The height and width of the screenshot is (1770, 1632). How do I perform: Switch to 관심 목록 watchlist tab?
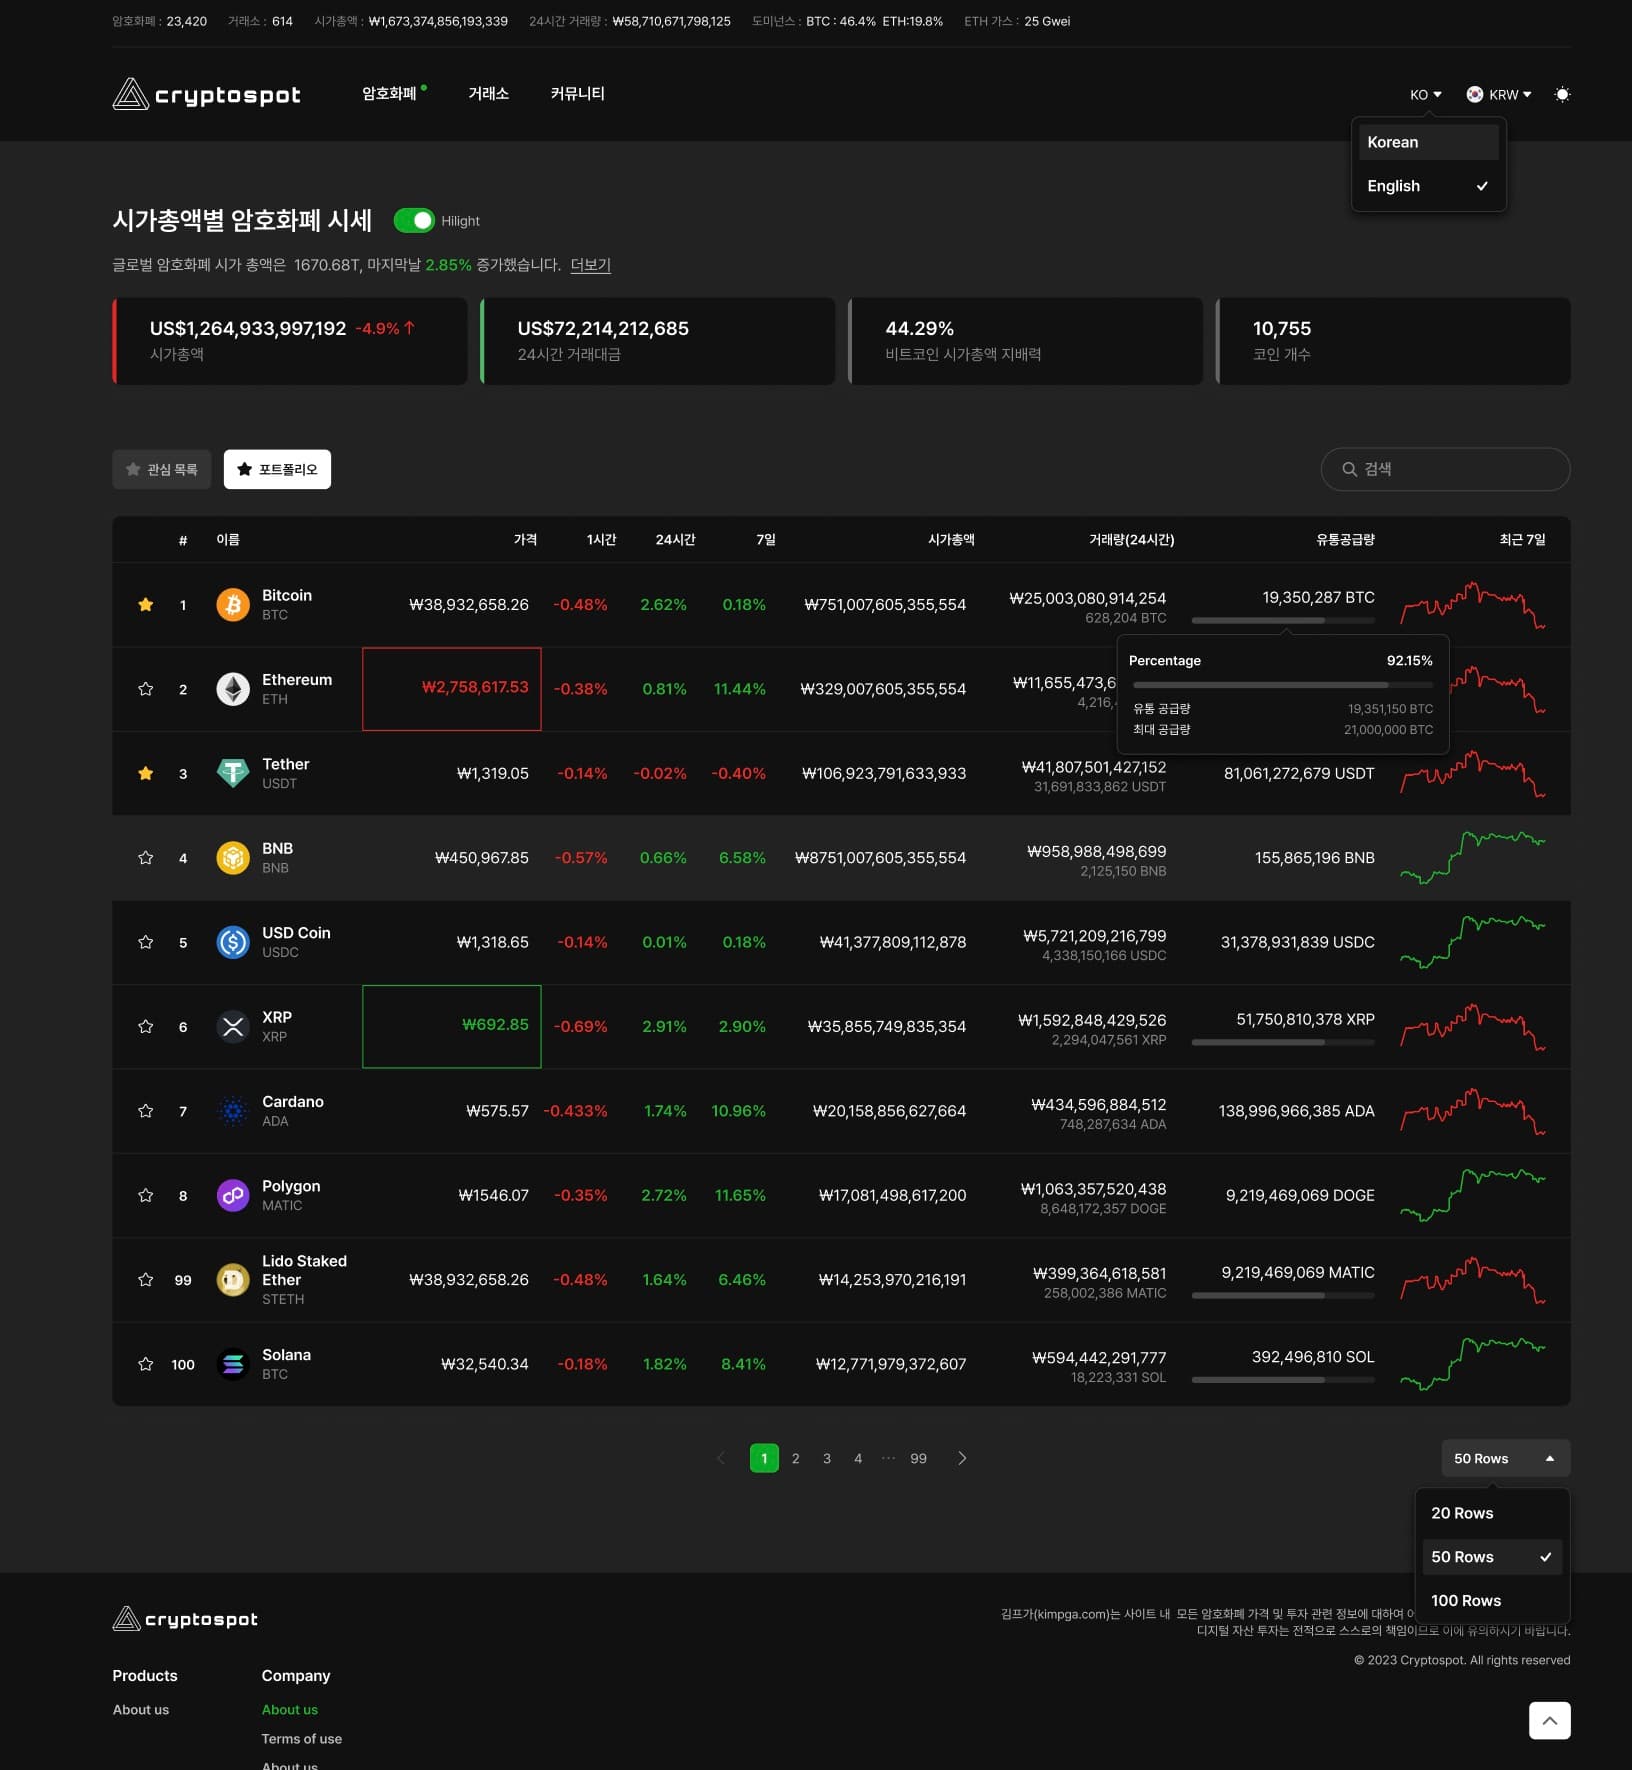tap(162, 469)
